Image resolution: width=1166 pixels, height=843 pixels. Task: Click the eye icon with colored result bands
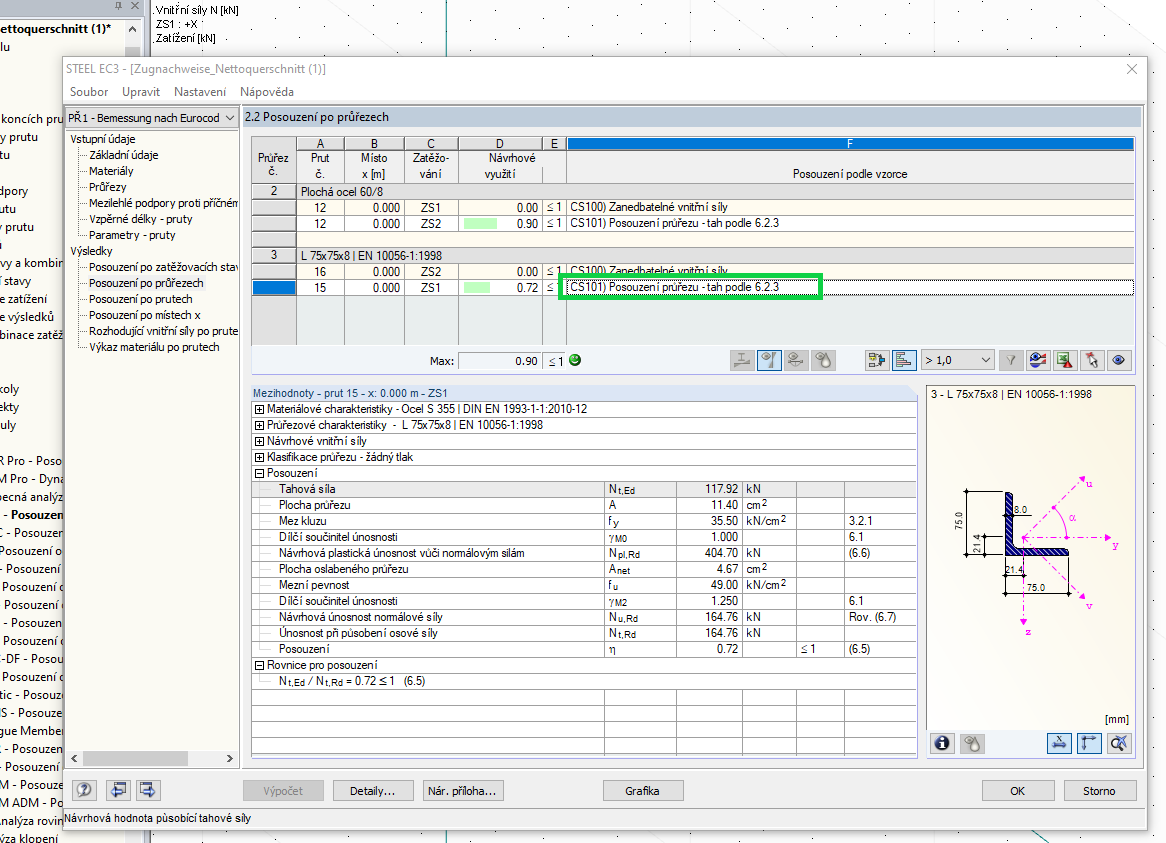click(1038, 361)
